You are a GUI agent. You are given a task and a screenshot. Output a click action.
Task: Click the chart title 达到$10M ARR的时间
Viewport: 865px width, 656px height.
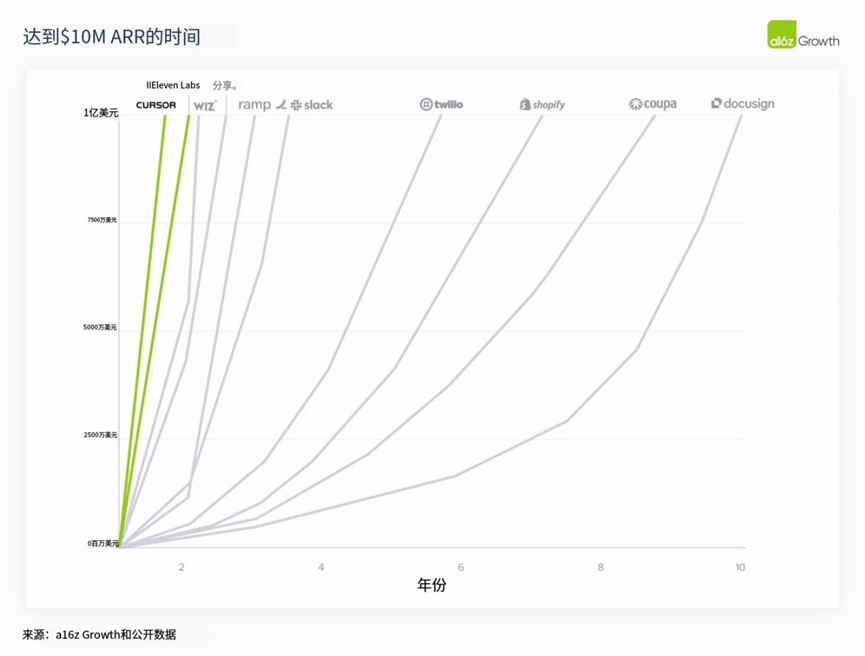tap(111, 37)
